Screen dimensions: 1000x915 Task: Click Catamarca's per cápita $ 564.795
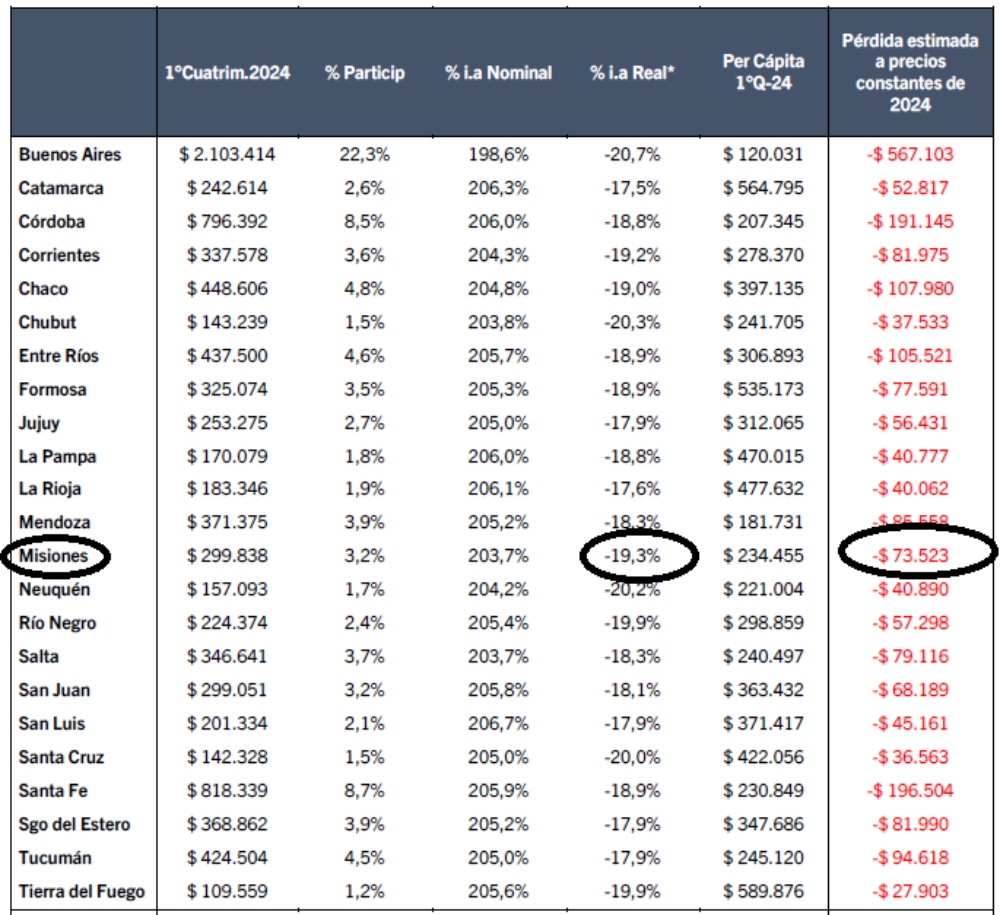point(763,188)
